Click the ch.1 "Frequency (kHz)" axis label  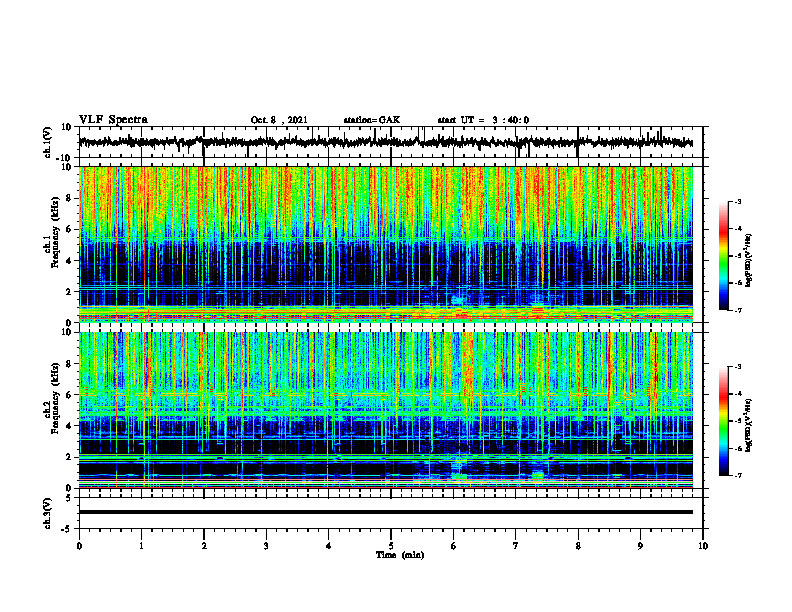(55, 233)
